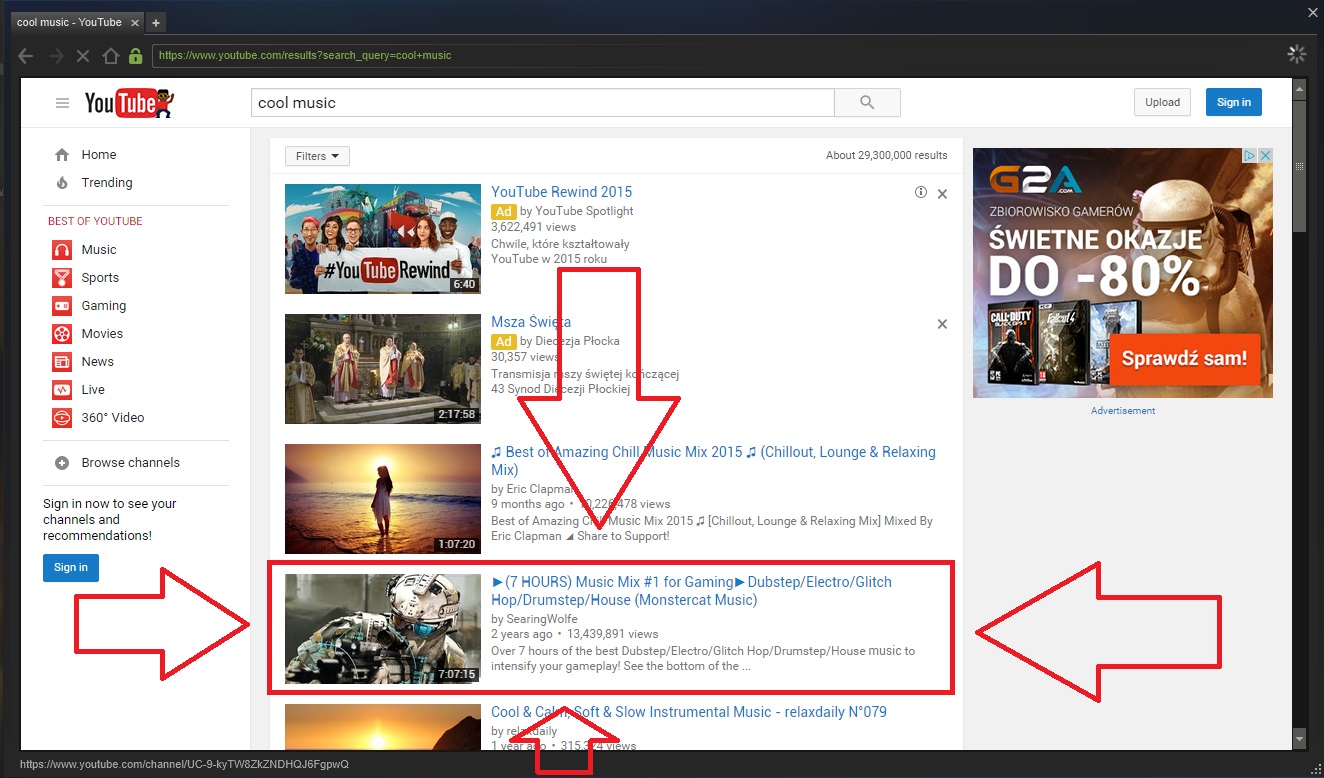
Task: Click the Upload button
Action: [x=1163, y=102]
